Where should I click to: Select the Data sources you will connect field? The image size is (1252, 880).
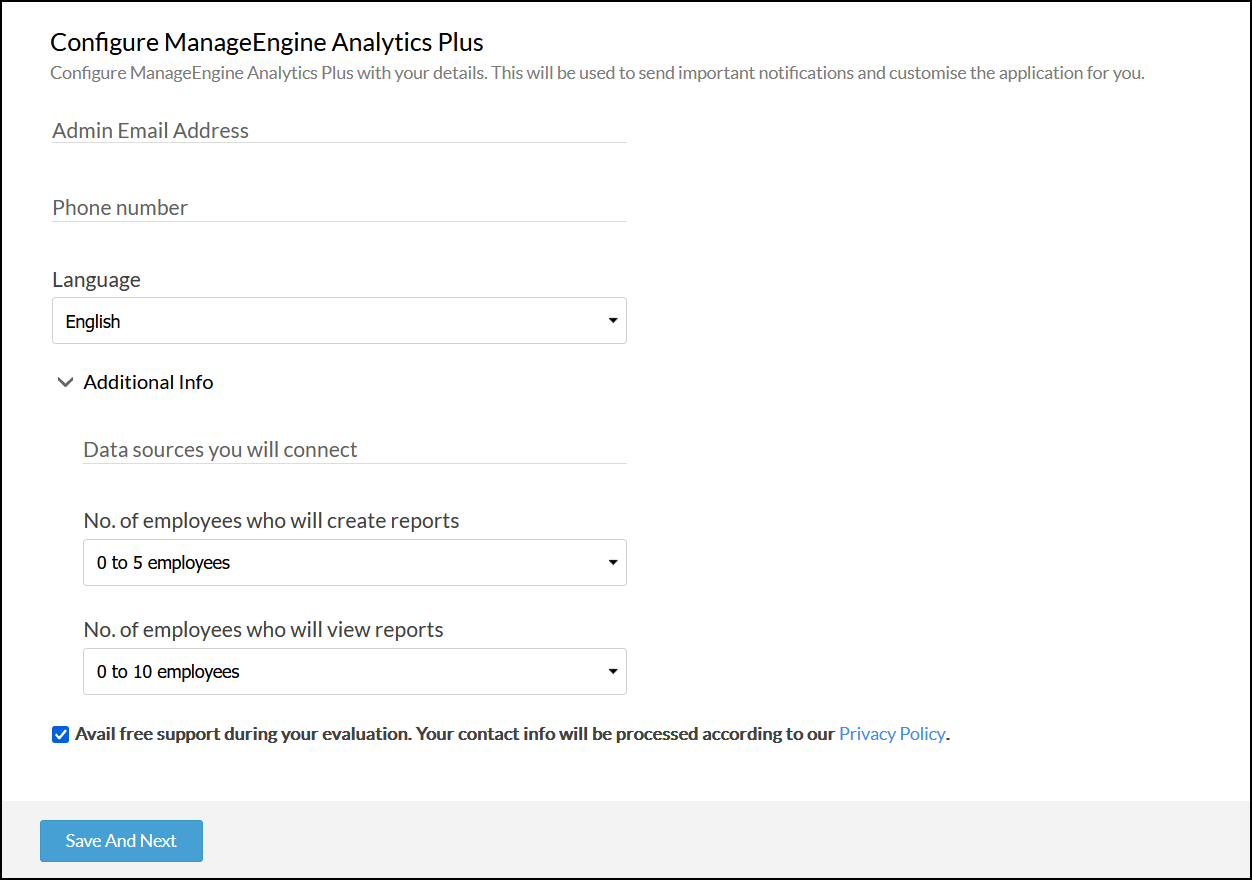(x=354, y=450)
